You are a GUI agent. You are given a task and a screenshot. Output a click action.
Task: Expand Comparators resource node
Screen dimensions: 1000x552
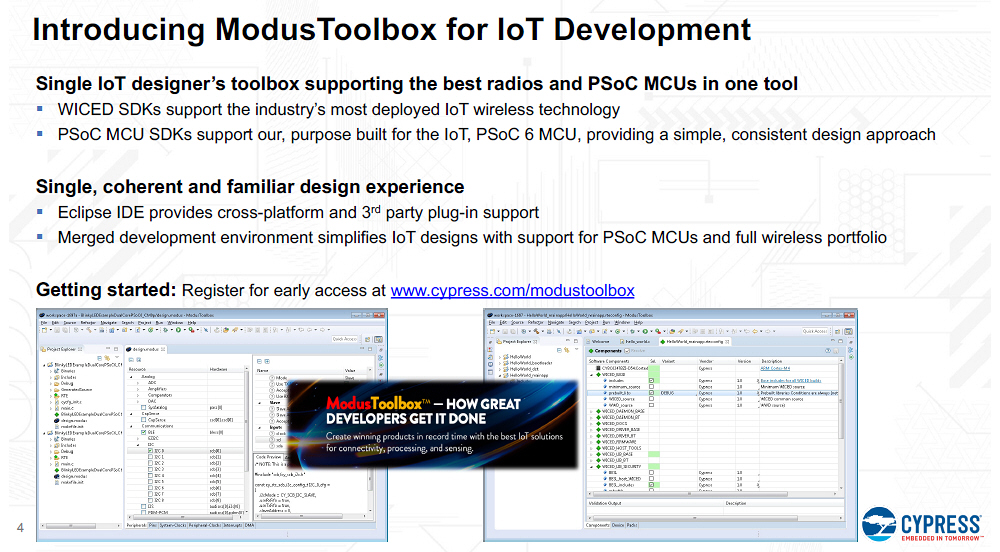pyautogui.click(x=138, y=395)
